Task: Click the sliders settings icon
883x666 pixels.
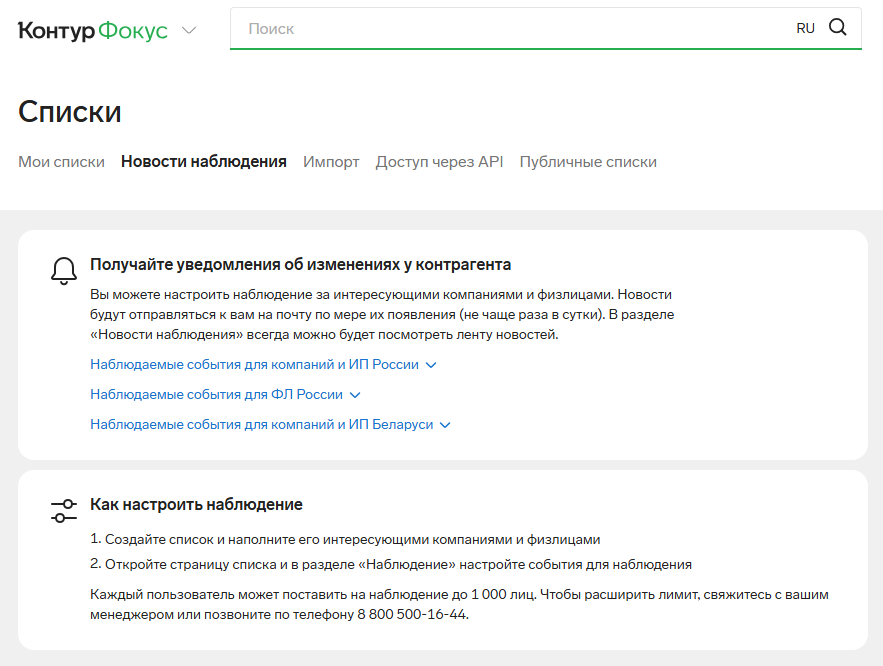Action: click(64, 511)
